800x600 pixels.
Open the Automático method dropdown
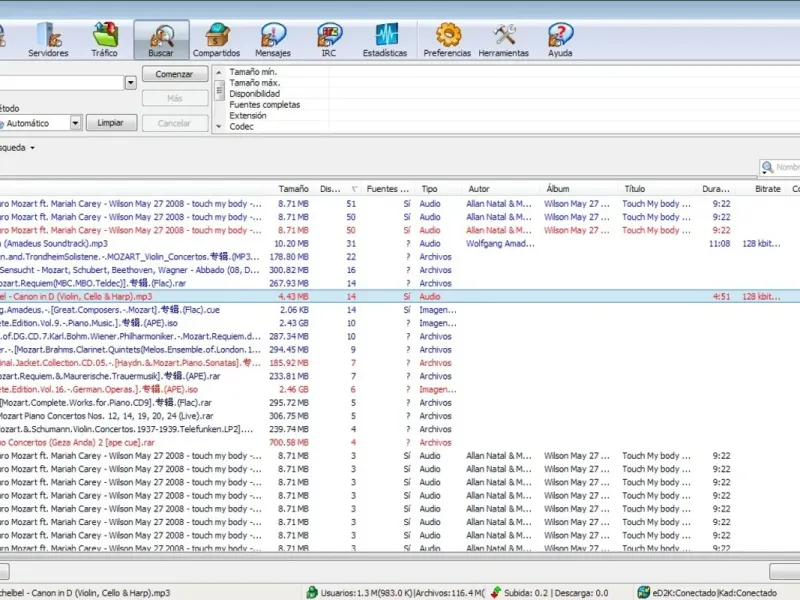click(x=76, y=123)
